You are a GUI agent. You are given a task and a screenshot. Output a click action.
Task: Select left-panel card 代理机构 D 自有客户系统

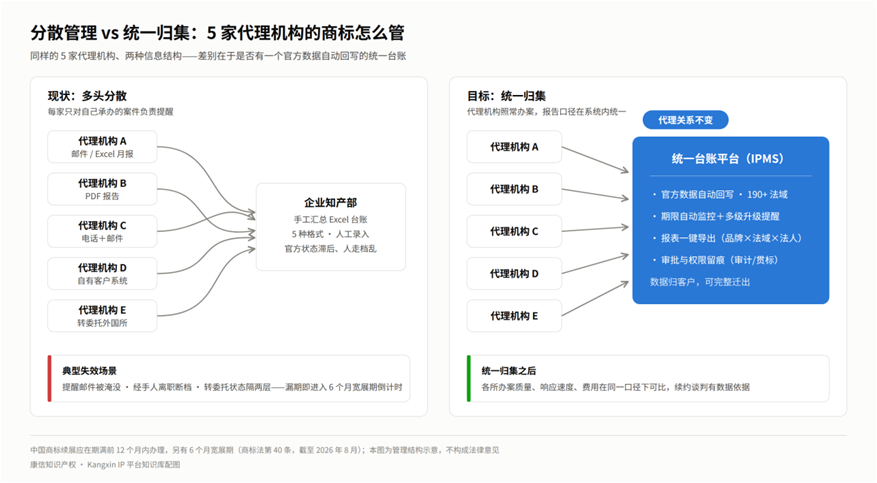tap(102, 273)
